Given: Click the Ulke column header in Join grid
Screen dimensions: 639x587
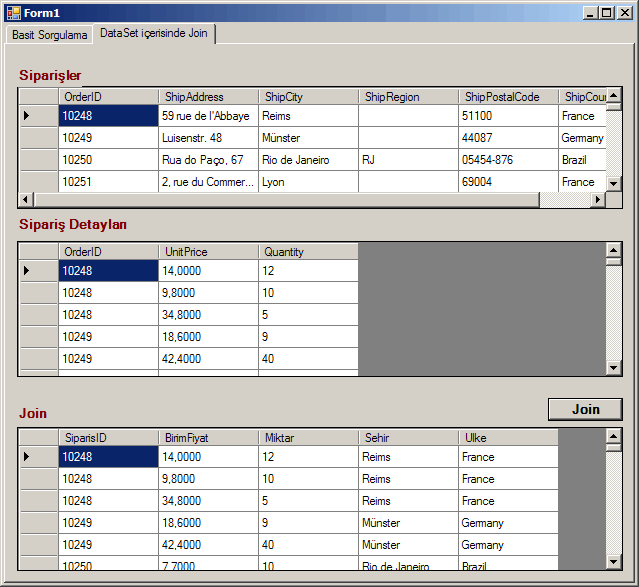Looking at the screenshot, I should click(x=508, y=438).
